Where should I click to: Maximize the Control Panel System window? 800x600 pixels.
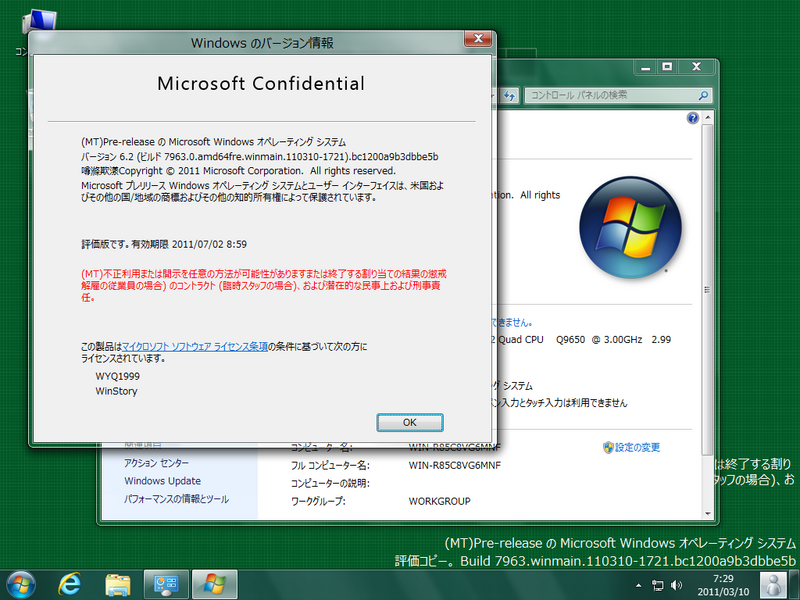667,67
